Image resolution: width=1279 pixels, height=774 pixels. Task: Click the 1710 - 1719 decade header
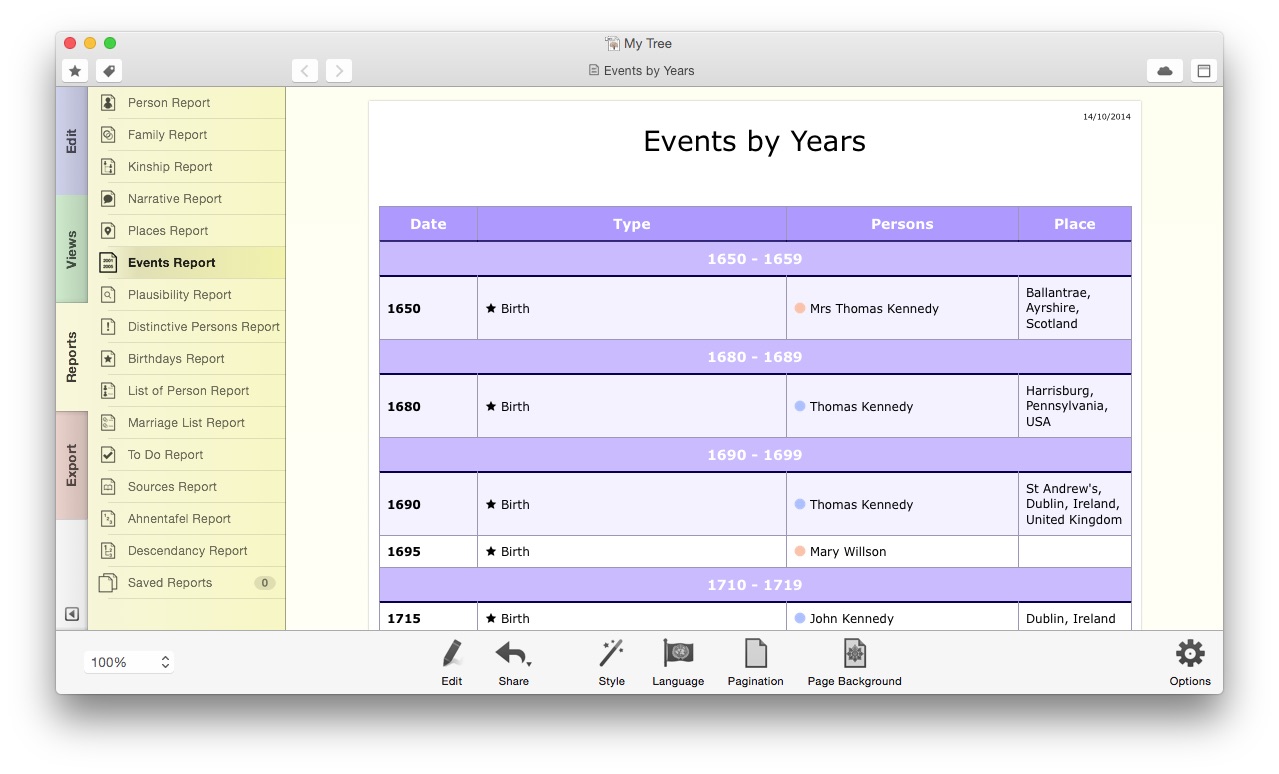point(755,585)
